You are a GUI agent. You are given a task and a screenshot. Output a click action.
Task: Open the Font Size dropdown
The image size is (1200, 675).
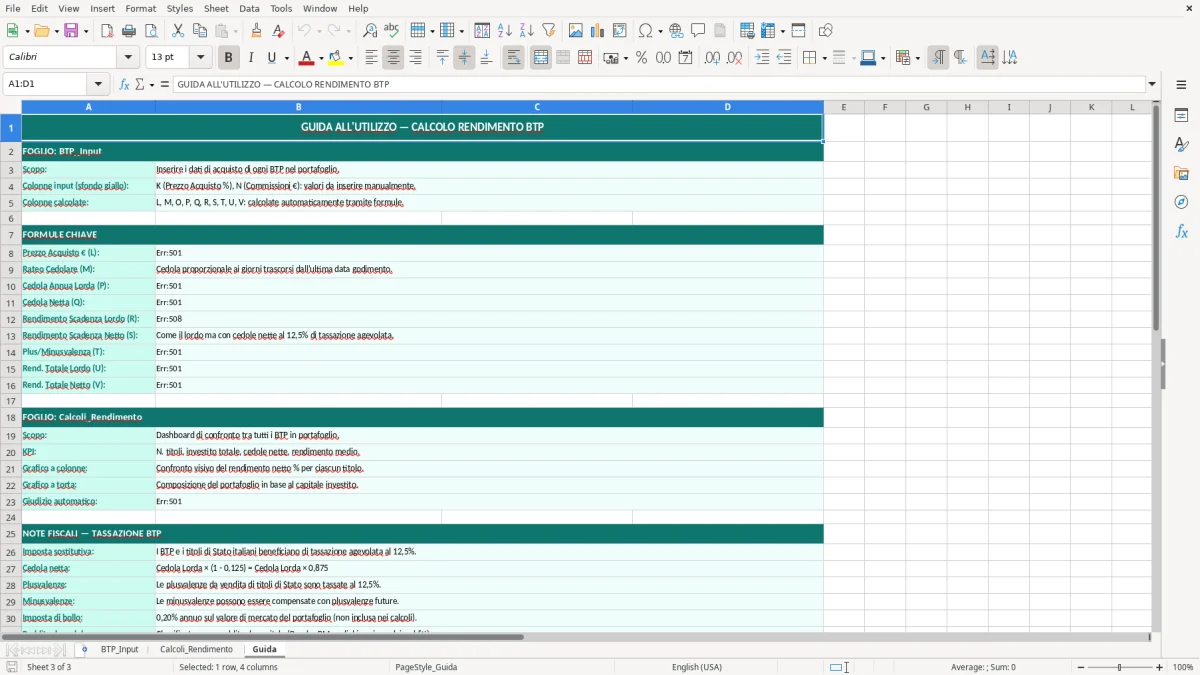pos(201,58)
